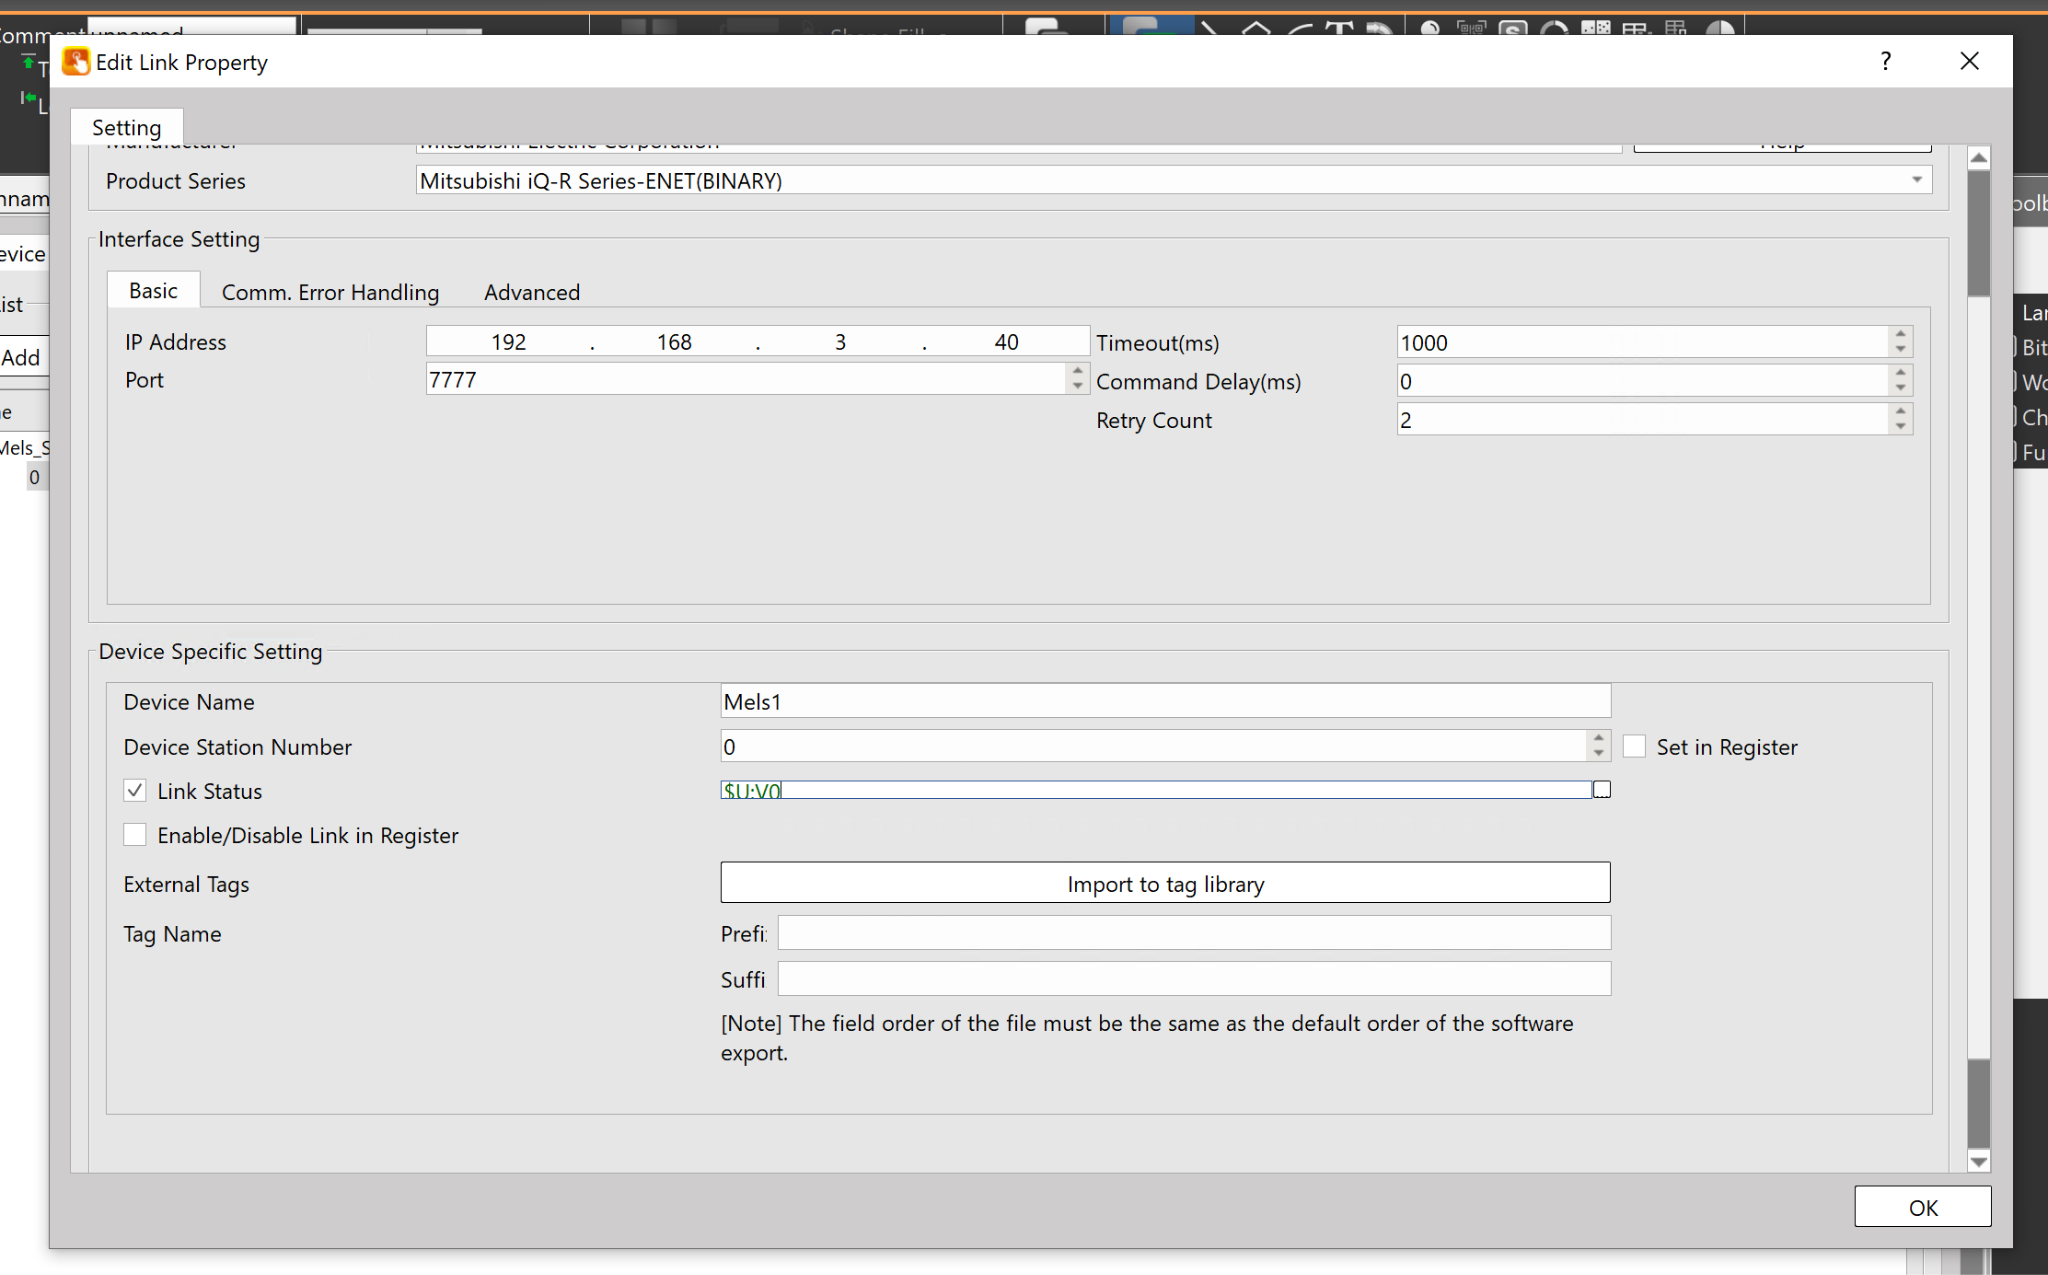Click the scrollbar down arrow
This screenshot has width=2048, height=1275.
(1978, 1161)
